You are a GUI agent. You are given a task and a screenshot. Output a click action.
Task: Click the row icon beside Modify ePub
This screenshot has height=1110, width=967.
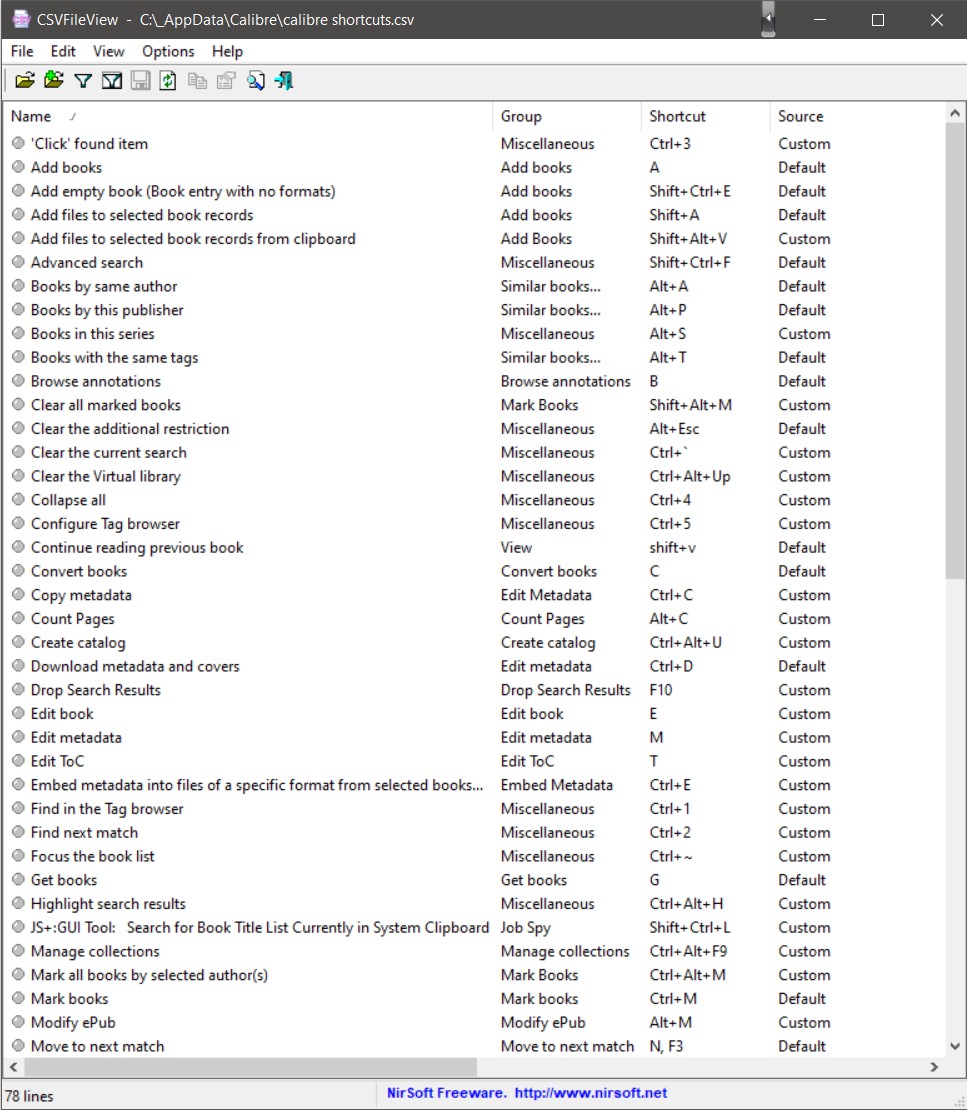18,1022
